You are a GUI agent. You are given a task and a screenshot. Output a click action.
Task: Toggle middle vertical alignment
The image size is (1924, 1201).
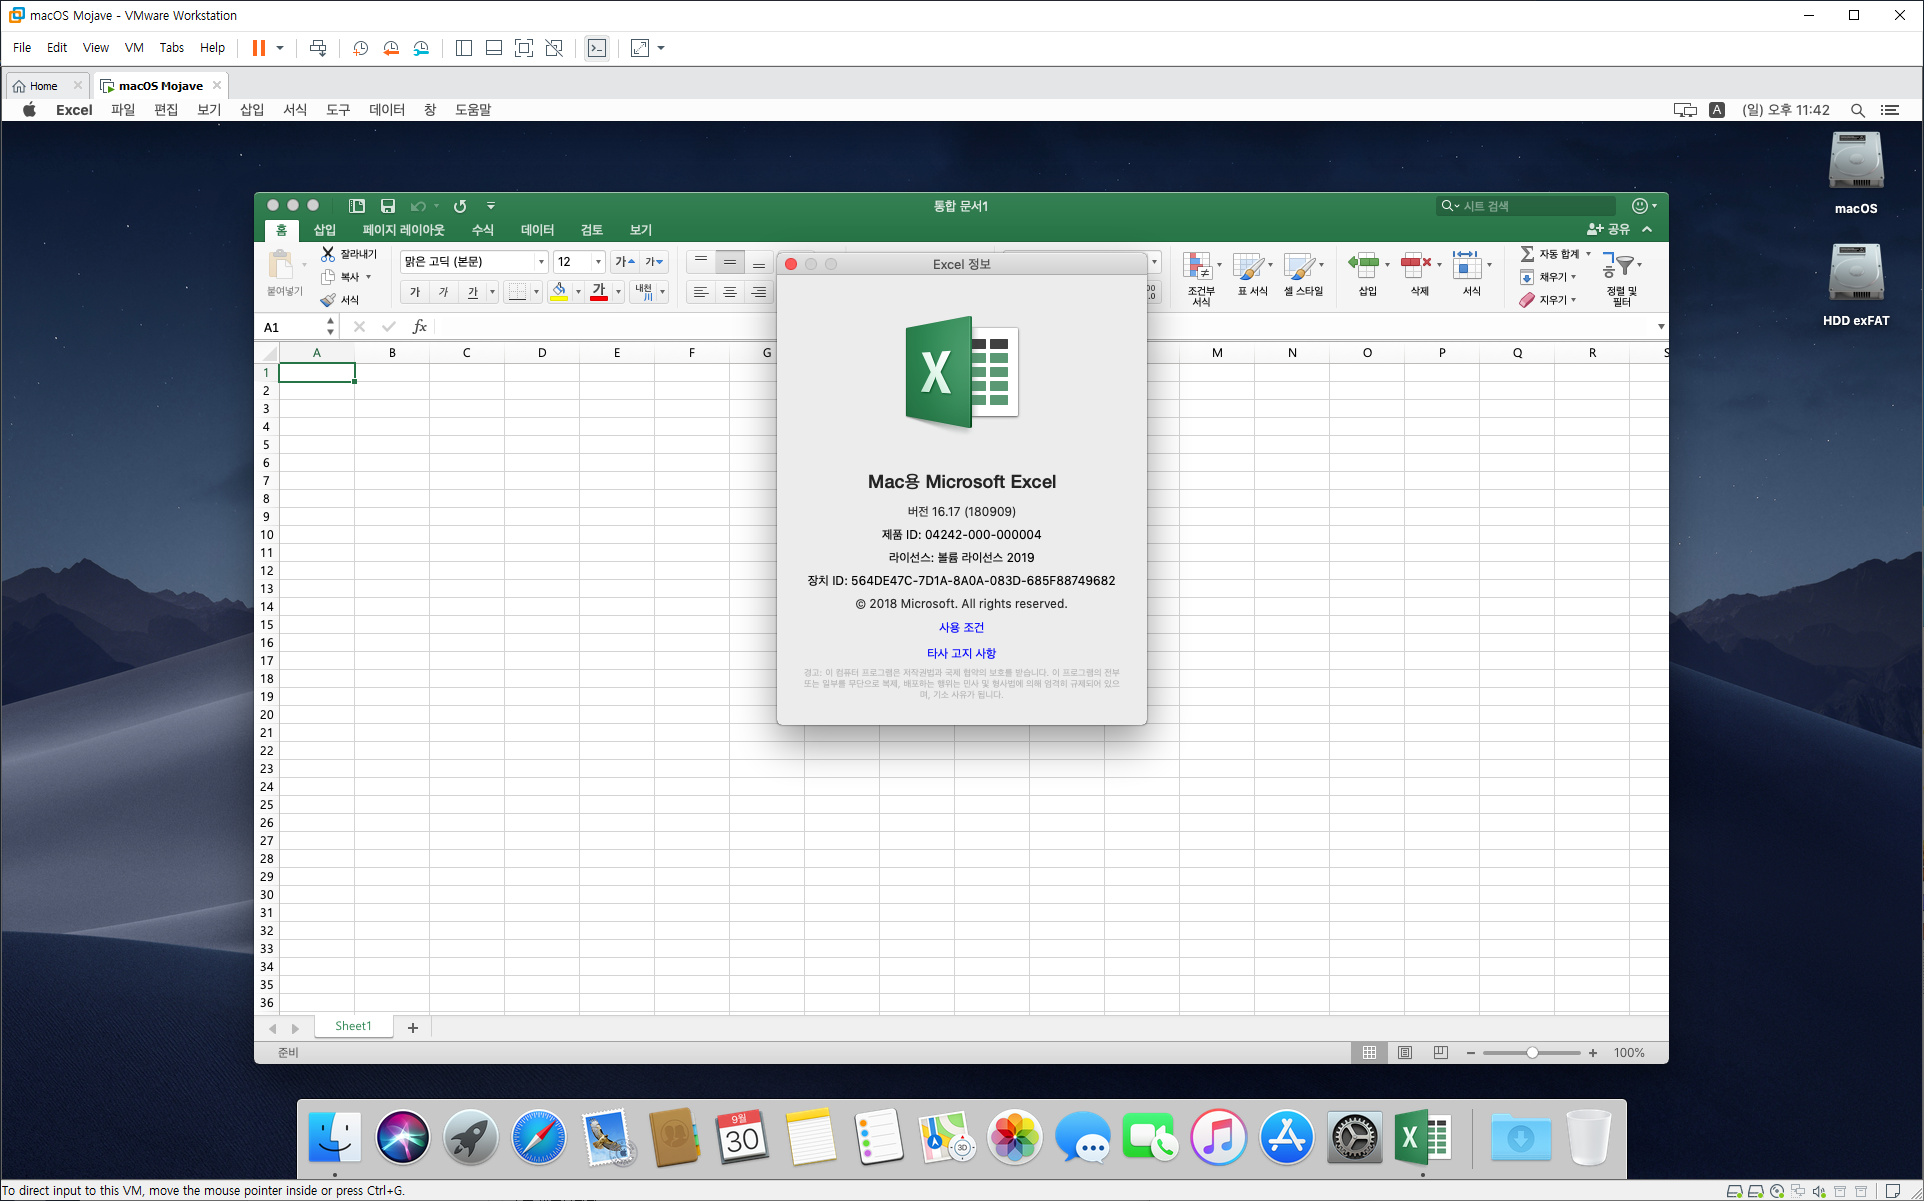coord(730,262)
